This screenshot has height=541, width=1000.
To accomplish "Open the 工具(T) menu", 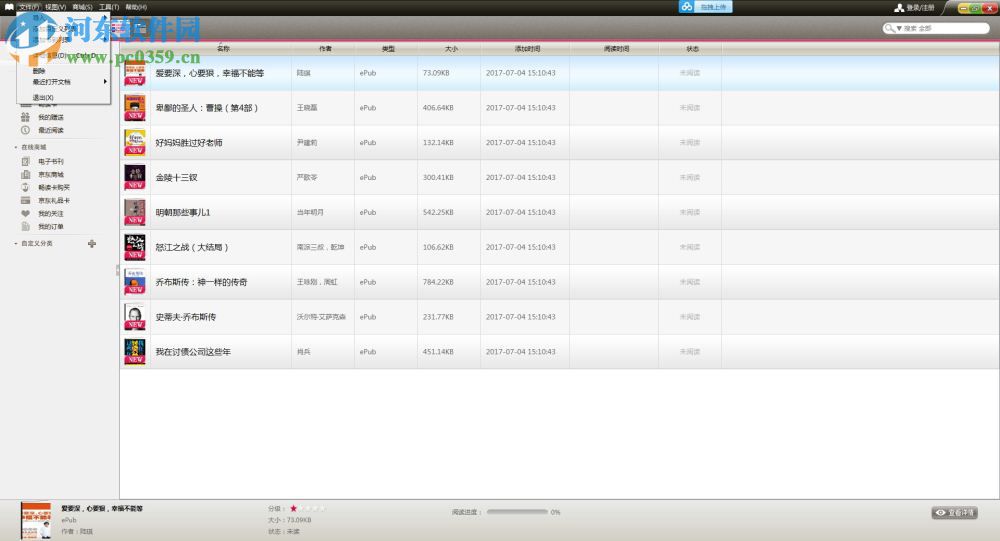I will [109, 7].
